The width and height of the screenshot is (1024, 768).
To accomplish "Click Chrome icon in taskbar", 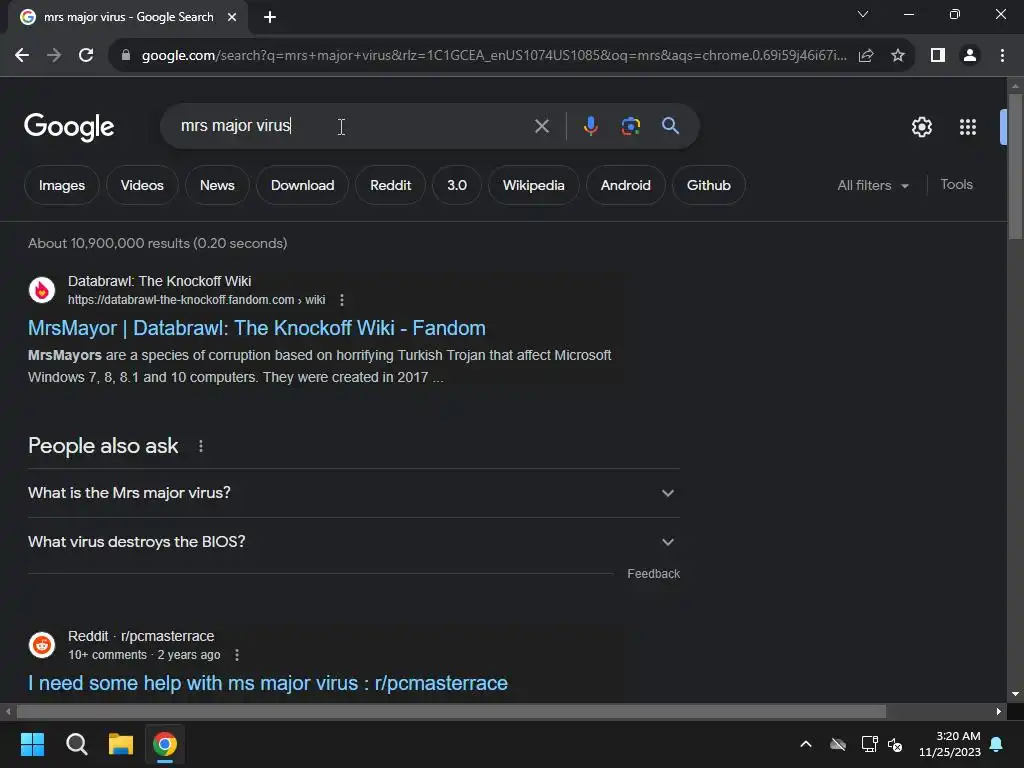I will [x=165, y=744].
